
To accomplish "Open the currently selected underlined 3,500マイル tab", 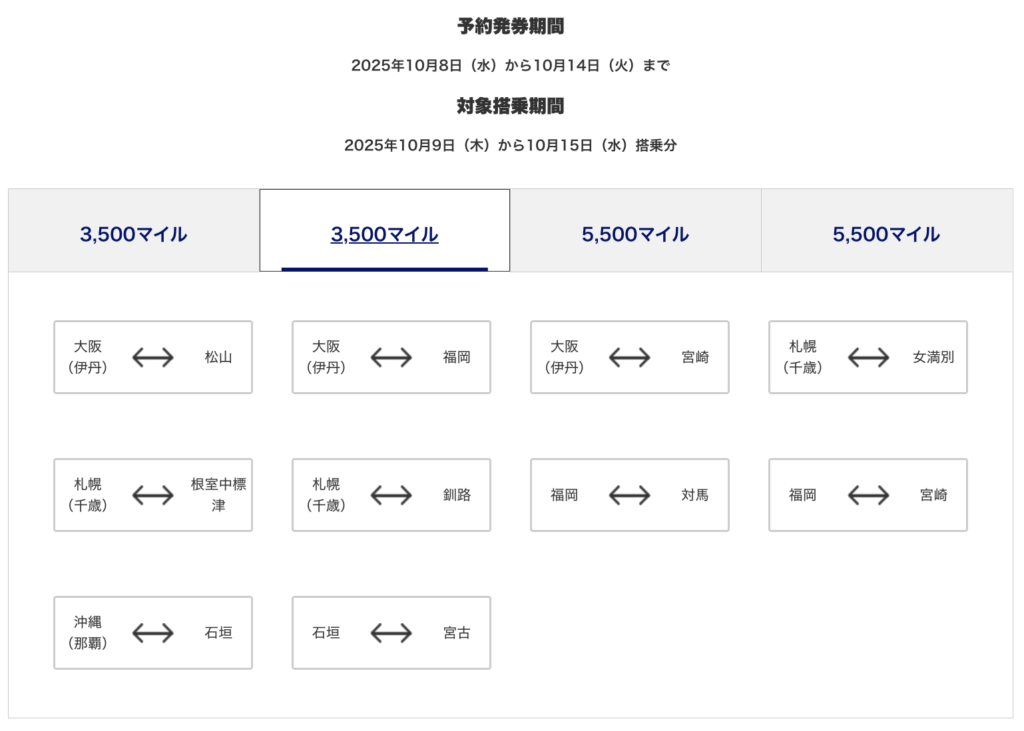I will pos(385,235).
